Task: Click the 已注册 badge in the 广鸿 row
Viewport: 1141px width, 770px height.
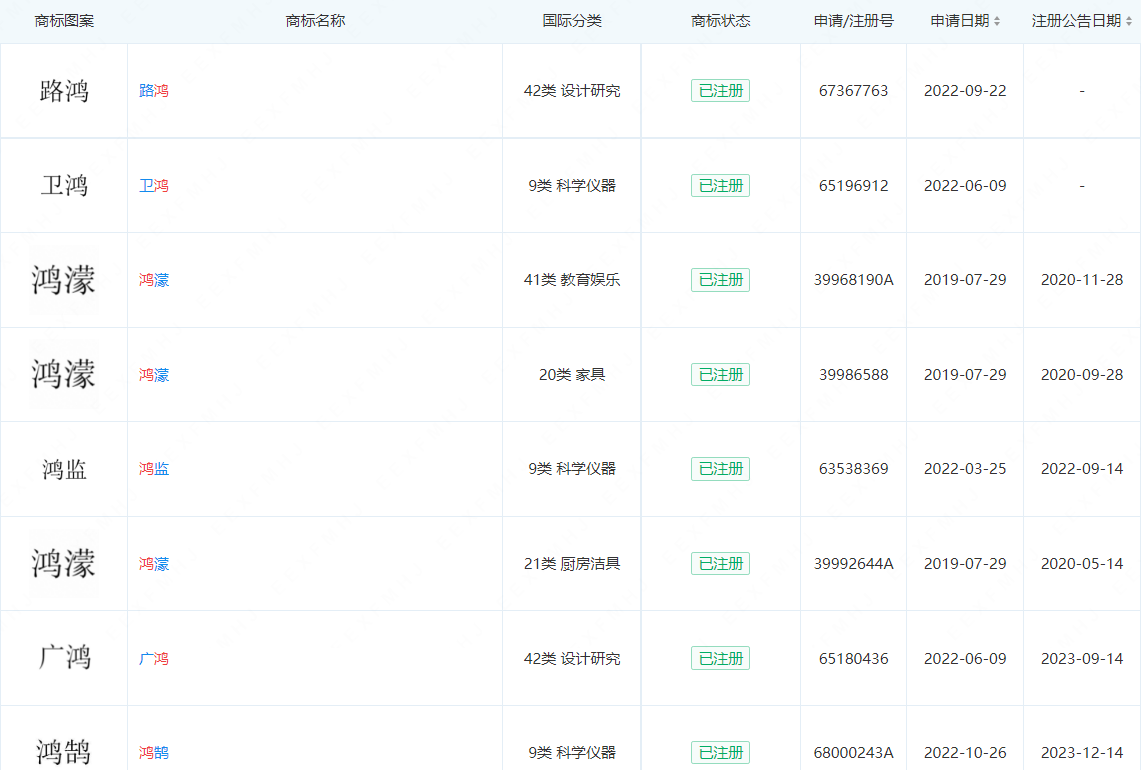Action: (720, 659)
